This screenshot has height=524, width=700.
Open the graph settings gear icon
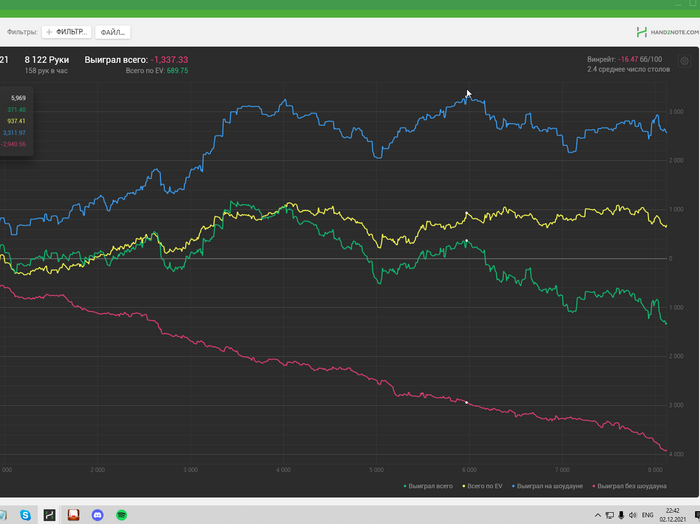684,61
